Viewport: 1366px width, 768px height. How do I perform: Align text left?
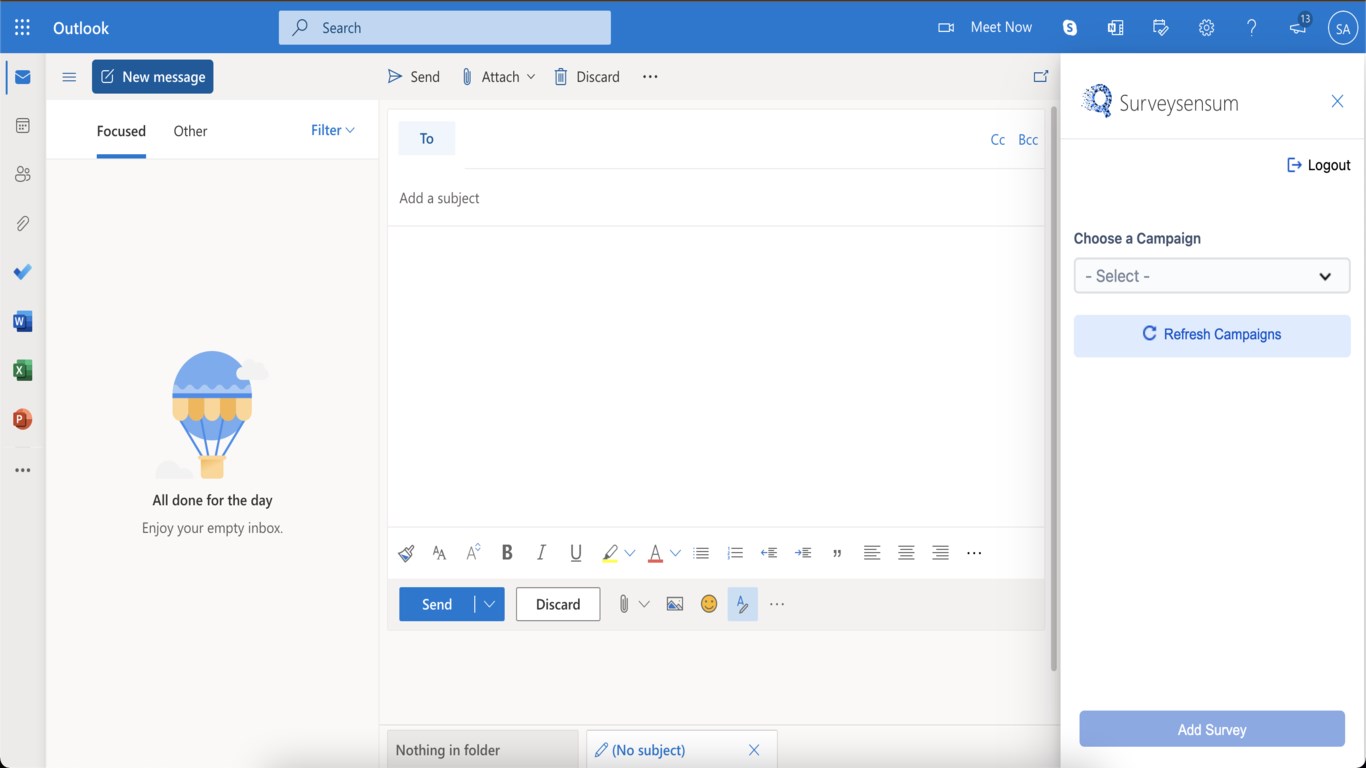click(x=872, y=553)
